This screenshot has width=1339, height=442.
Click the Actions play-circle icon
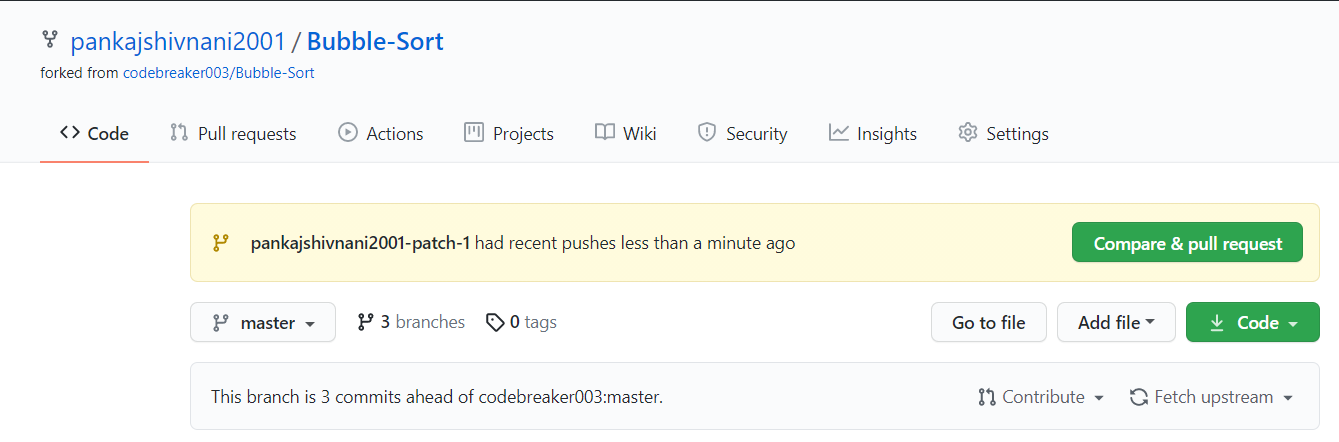click(348, 132)
